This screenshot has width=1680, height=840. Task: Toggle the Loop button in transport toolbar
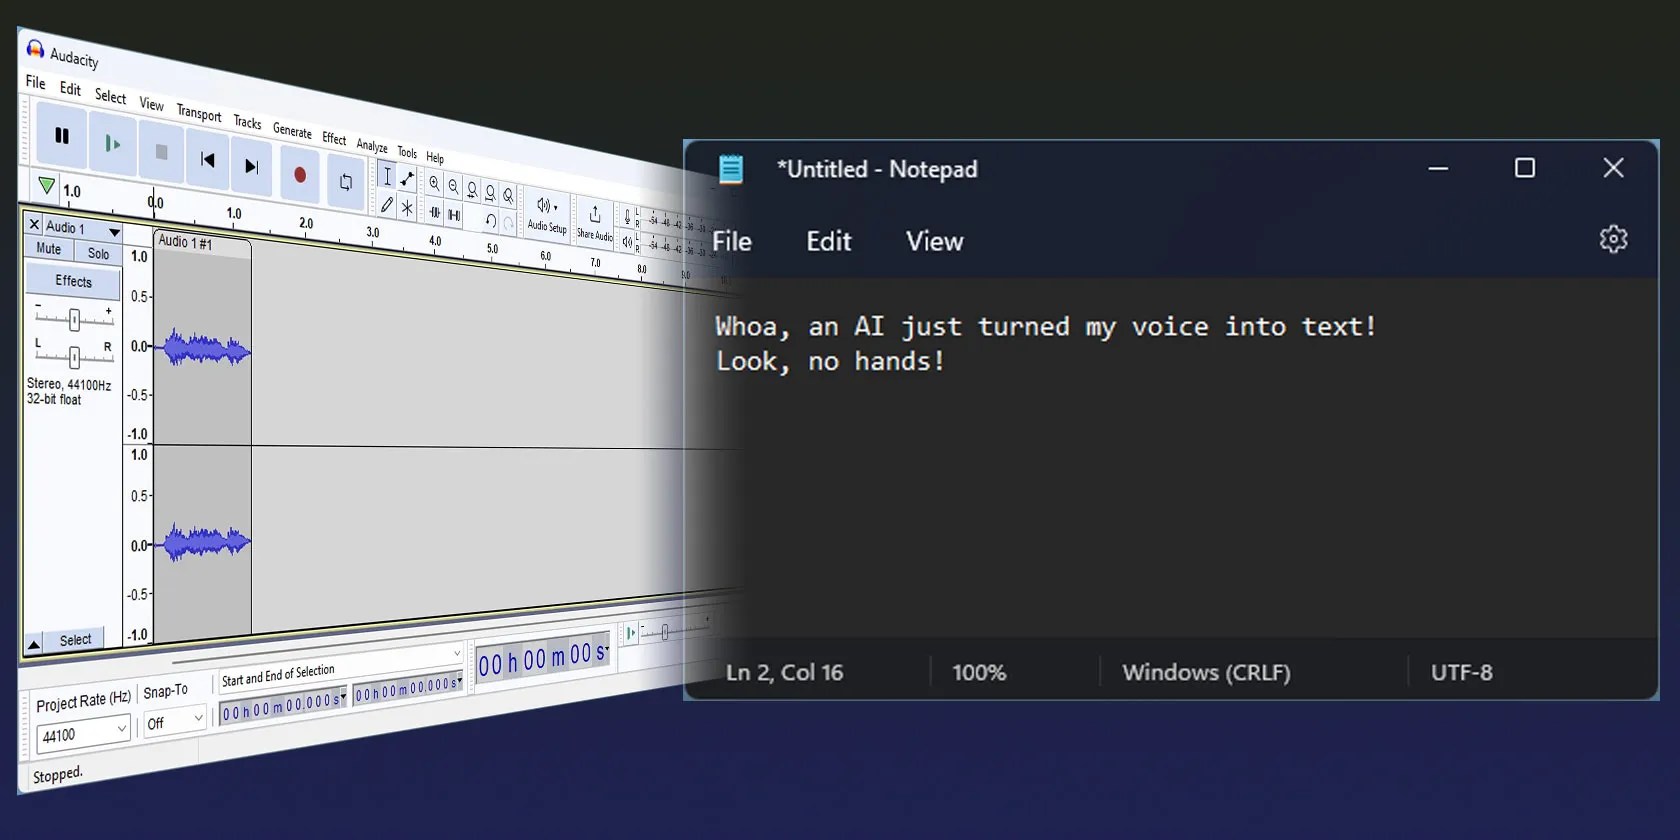(346, 182)
